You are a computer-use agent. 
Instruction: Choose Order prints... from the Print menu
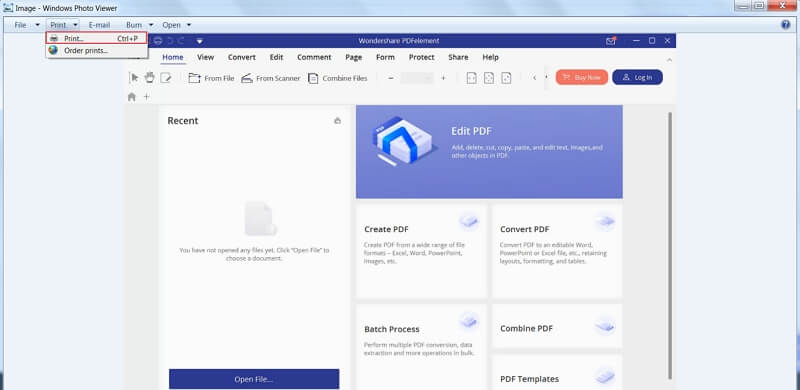(x=96, y=51)
